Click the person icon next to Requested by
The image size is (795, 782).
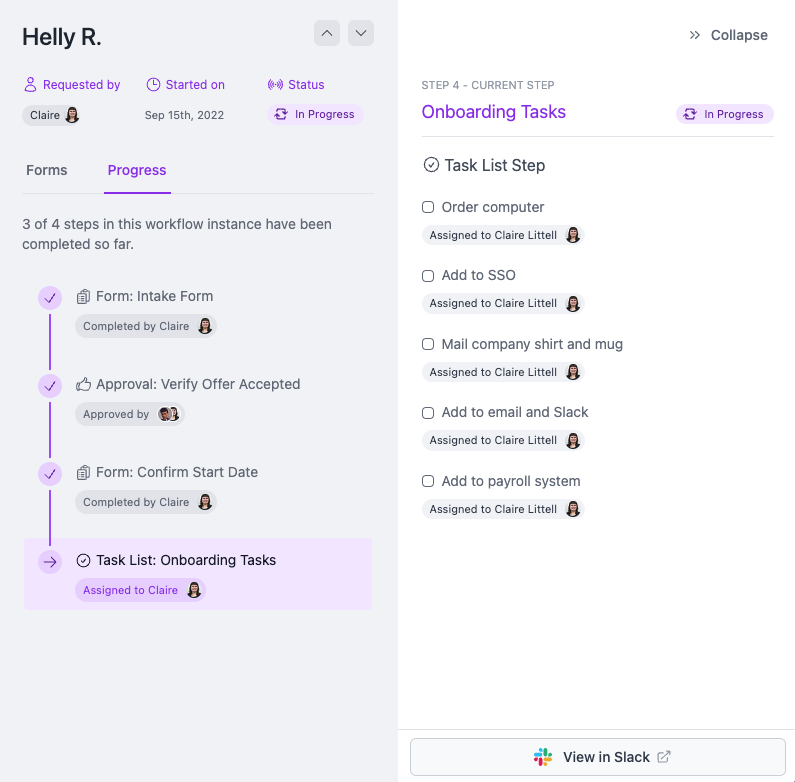pyautogui.click(x=31, y=85)
